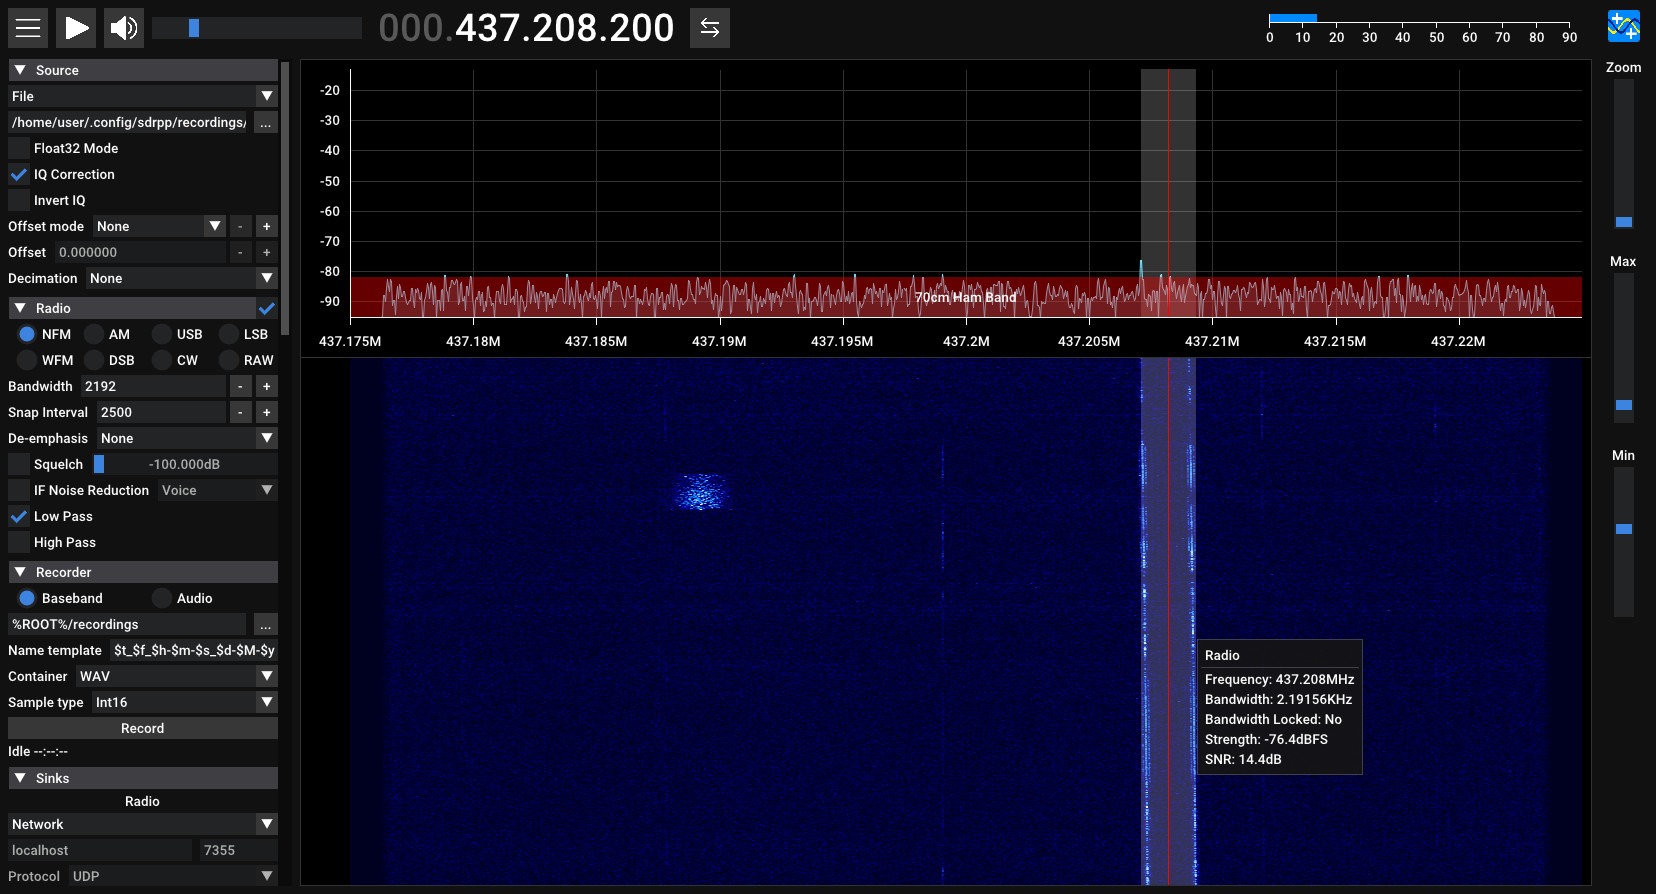Adjust the Zoom vertical slider
1656x894 pixels.
tap(1623, 222)
